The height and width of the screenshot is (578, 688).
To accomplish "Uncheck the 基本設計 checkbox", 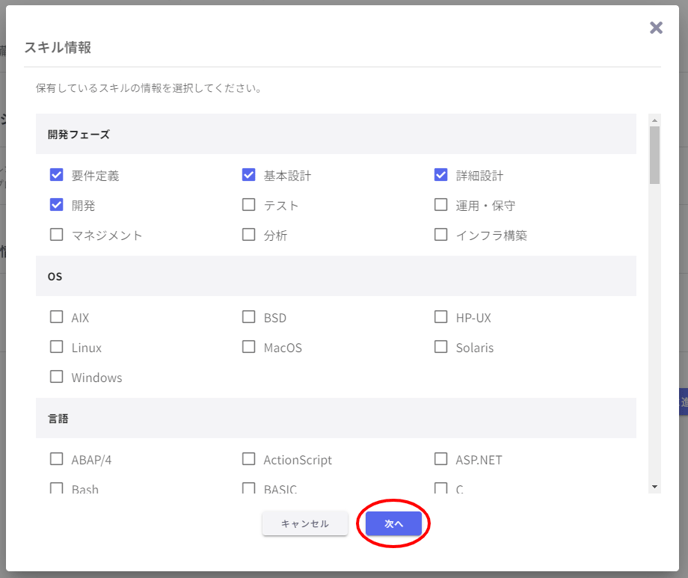I will [x=249, y=175].
